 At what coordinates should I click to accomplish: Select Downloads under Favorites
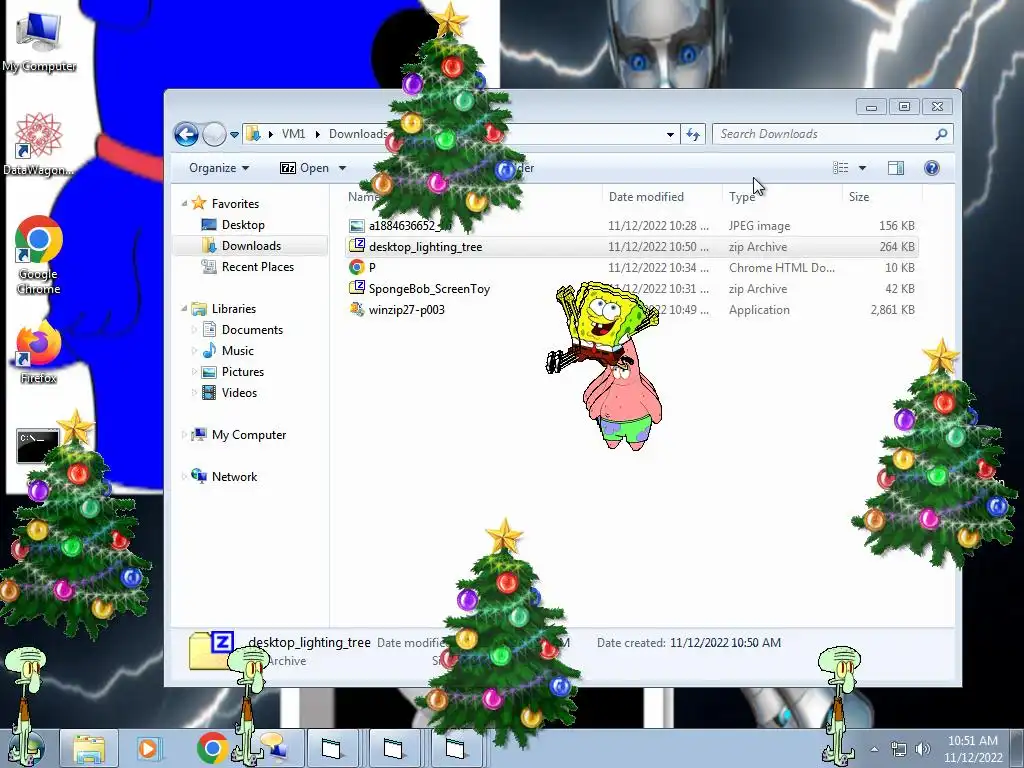(x=251, y=246)
